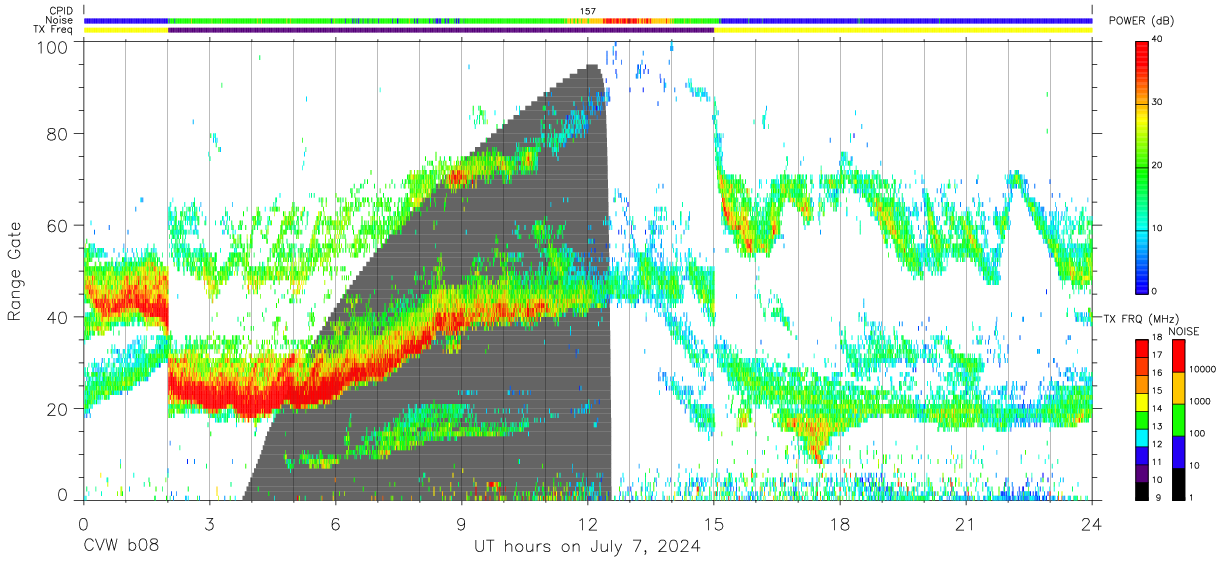This screenshot has width=1228, height=567.
Task: Click the 18 hour tick on time axis
Action: click(840, 525)
